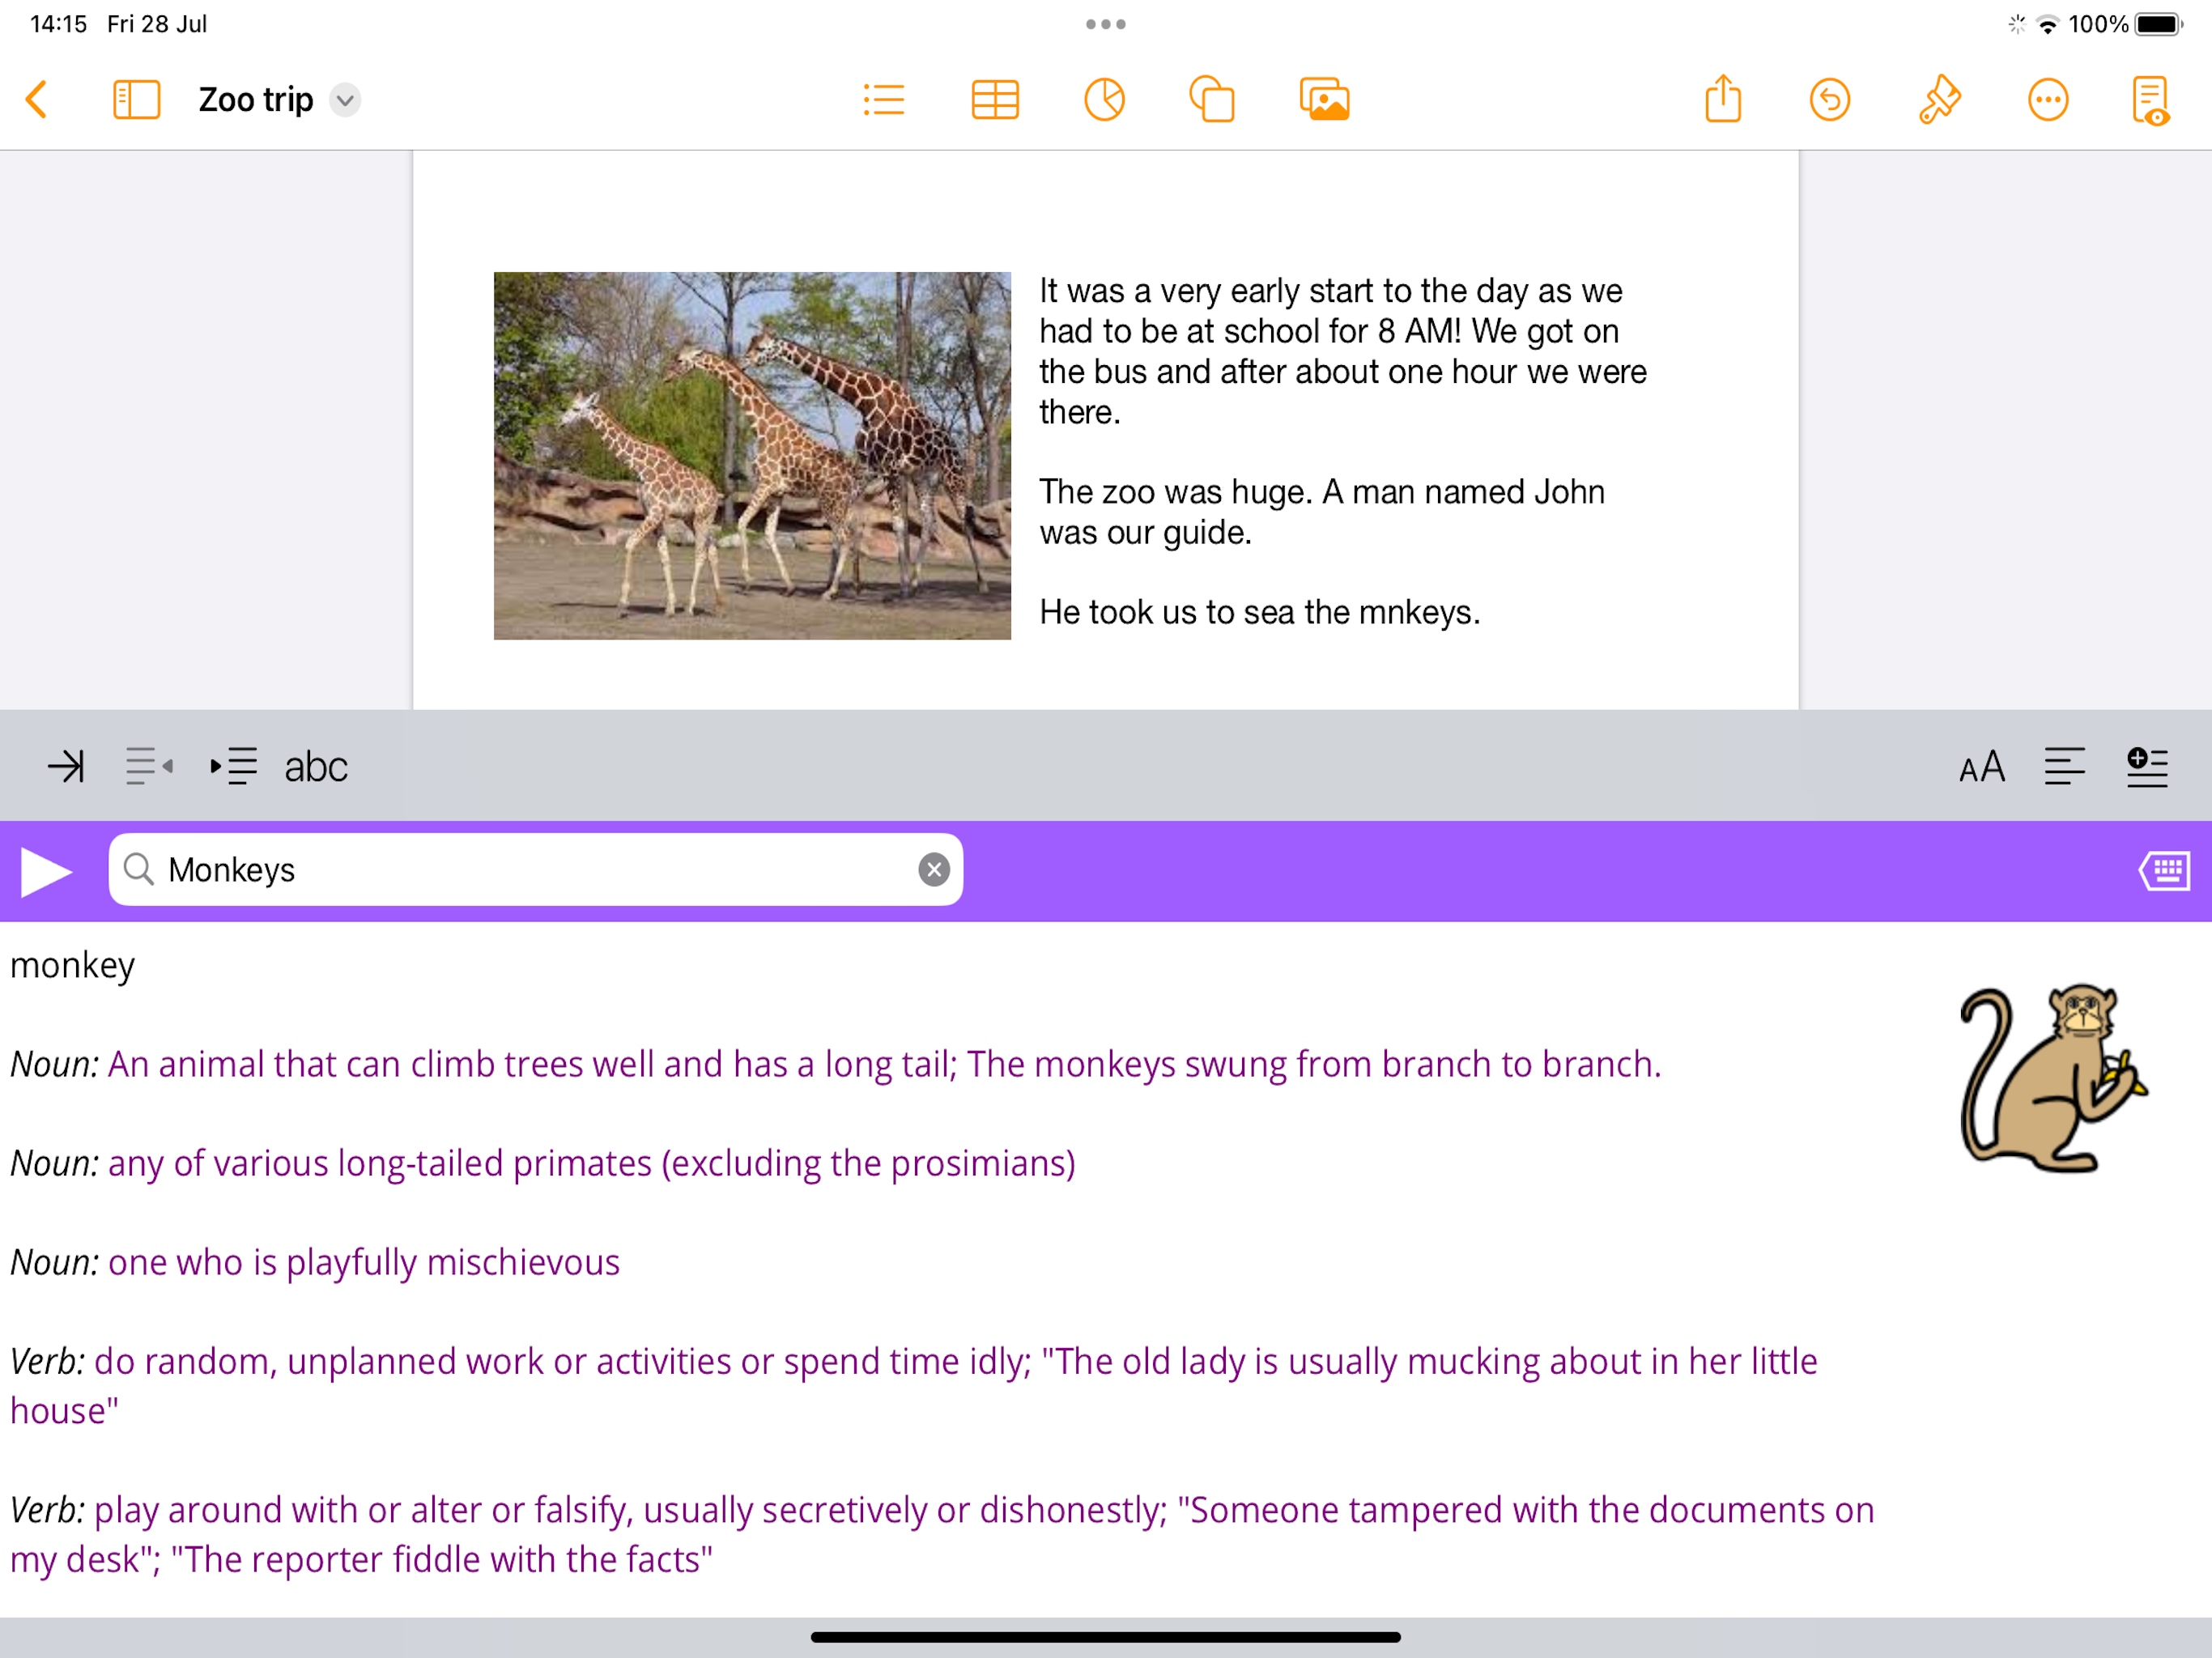Open the document view settings

pos(2150,100)
